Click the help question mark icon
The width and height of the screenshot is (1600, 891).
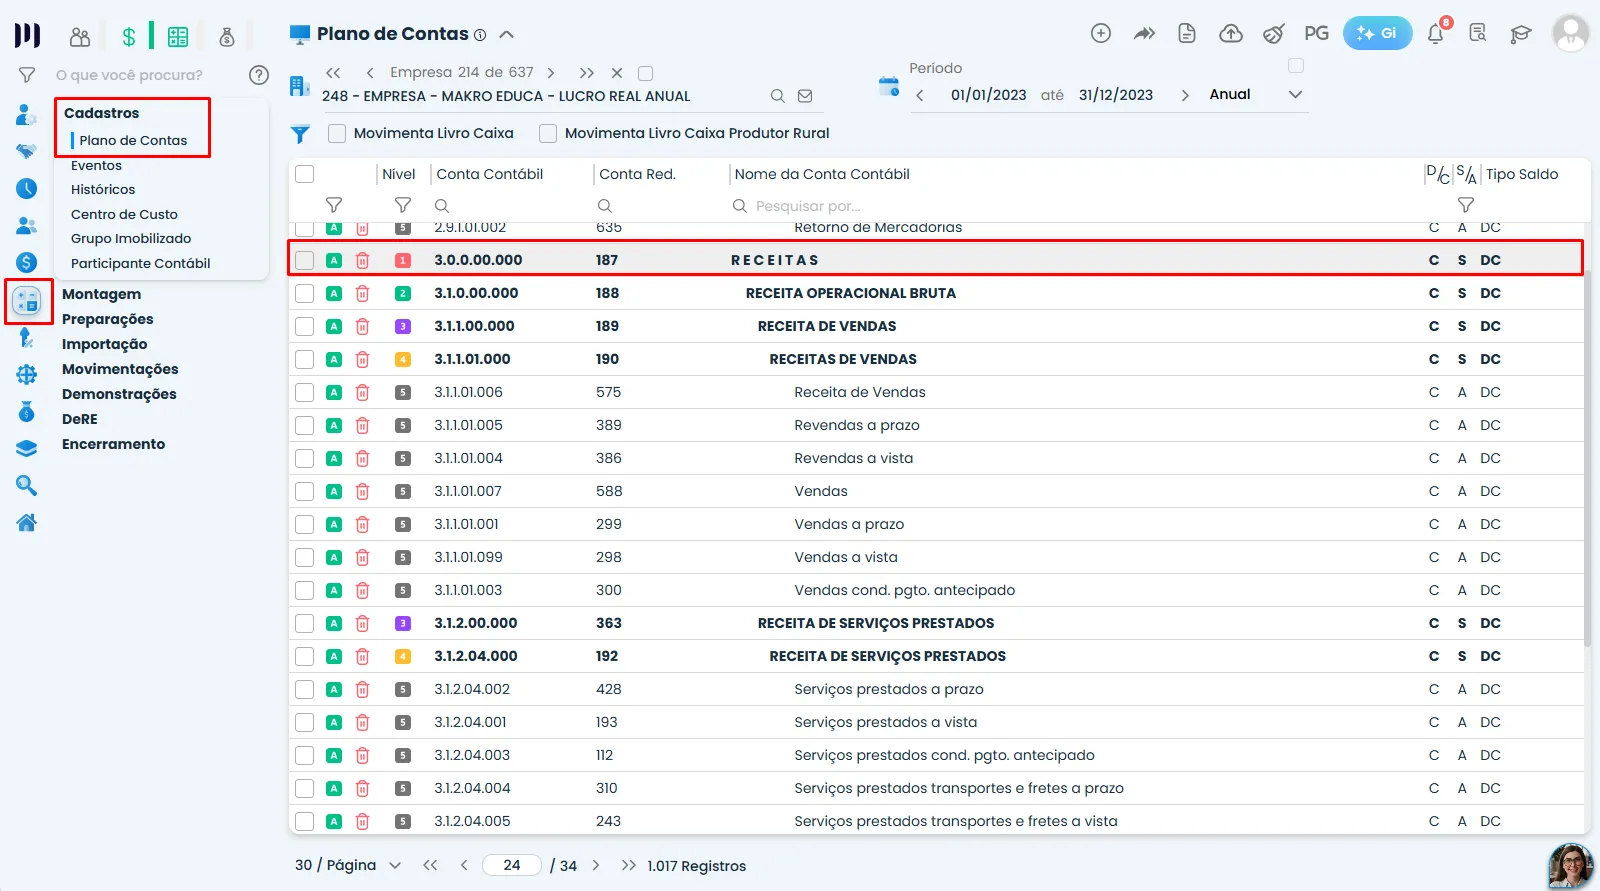point(259,75)
